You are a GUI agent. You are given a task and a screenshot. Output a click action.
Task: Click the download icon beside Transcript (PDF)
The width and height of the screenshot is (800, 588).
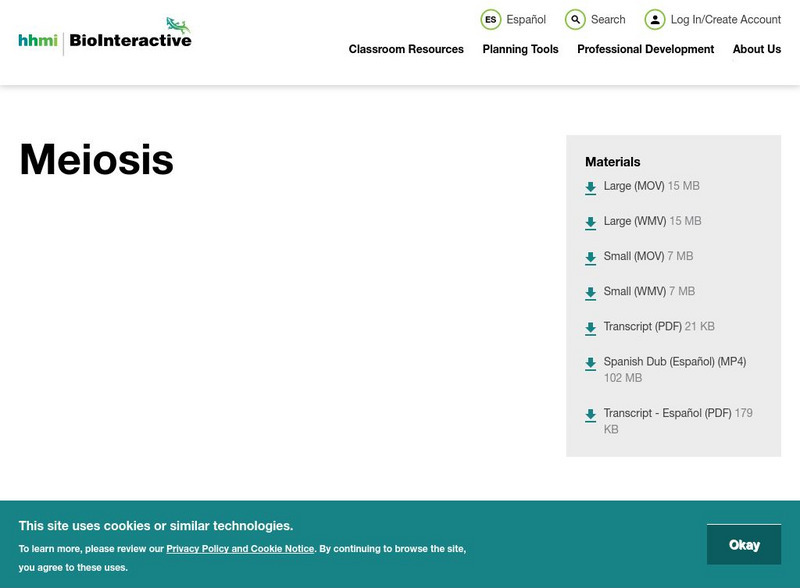(x=589, y=326)
